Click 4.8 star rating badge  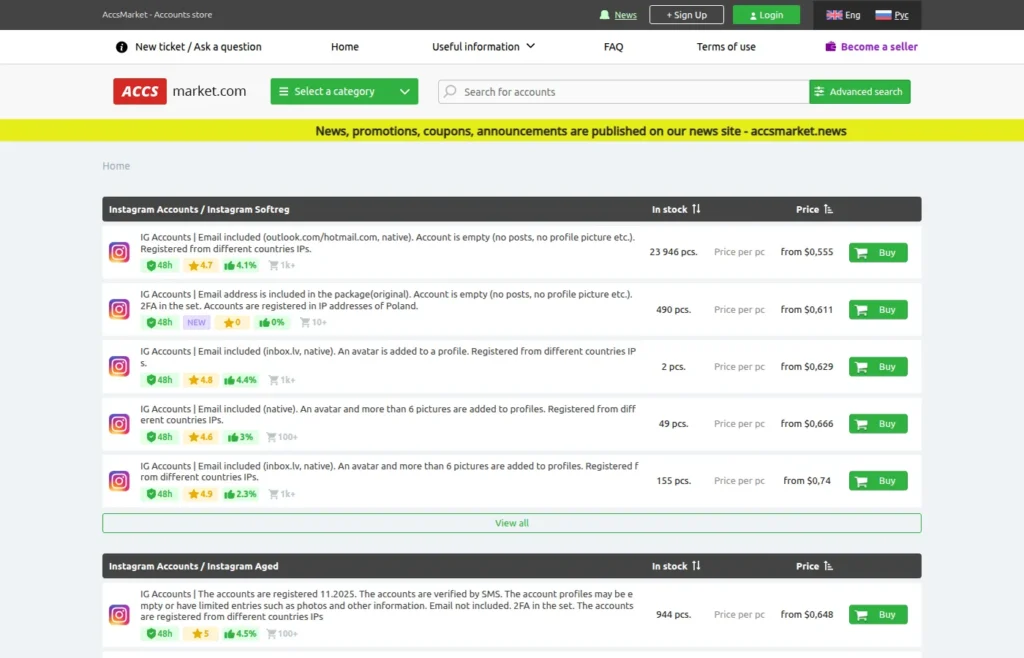click(x=200, y=380)
